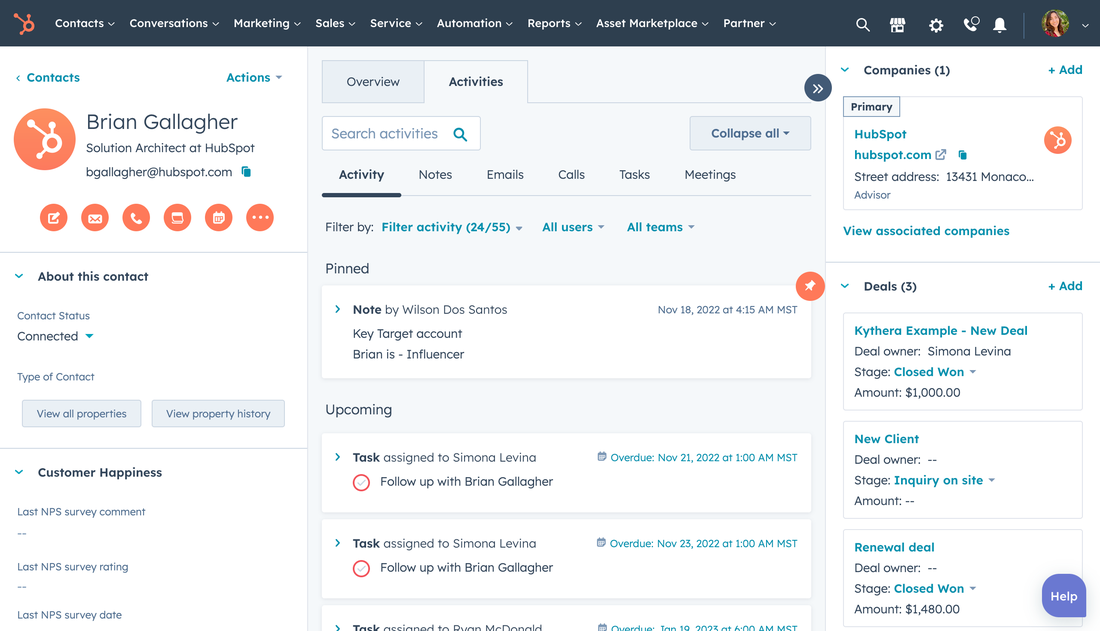Schedule a meeting with the orange calendar icon

click(x=219, y=218)
